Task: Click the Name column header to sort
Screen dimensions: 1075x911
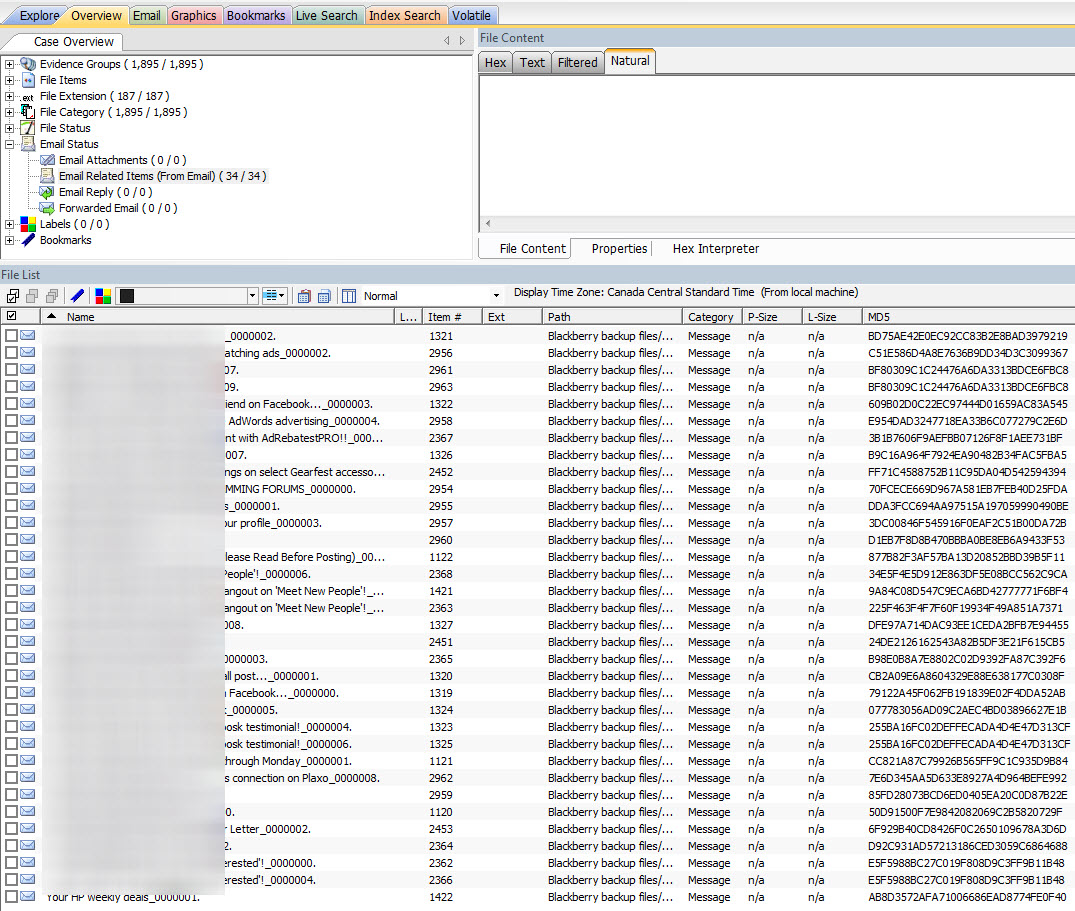Action: coord(80,316)
